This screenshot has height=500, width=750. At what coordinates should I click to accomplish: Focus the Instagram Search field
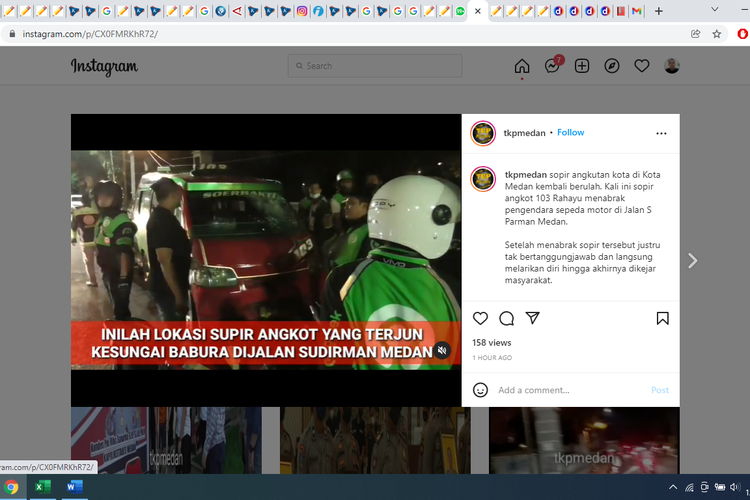375,66
